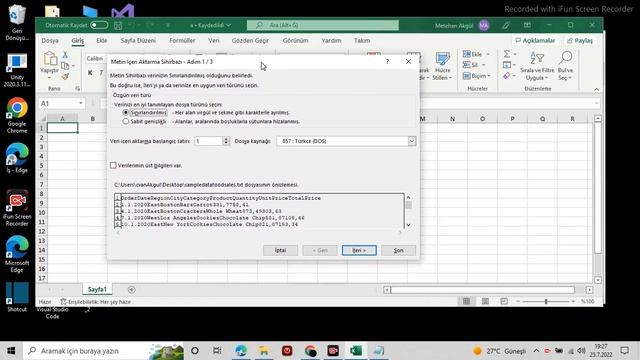Click the user account avatar MA

tap(484, 25)
